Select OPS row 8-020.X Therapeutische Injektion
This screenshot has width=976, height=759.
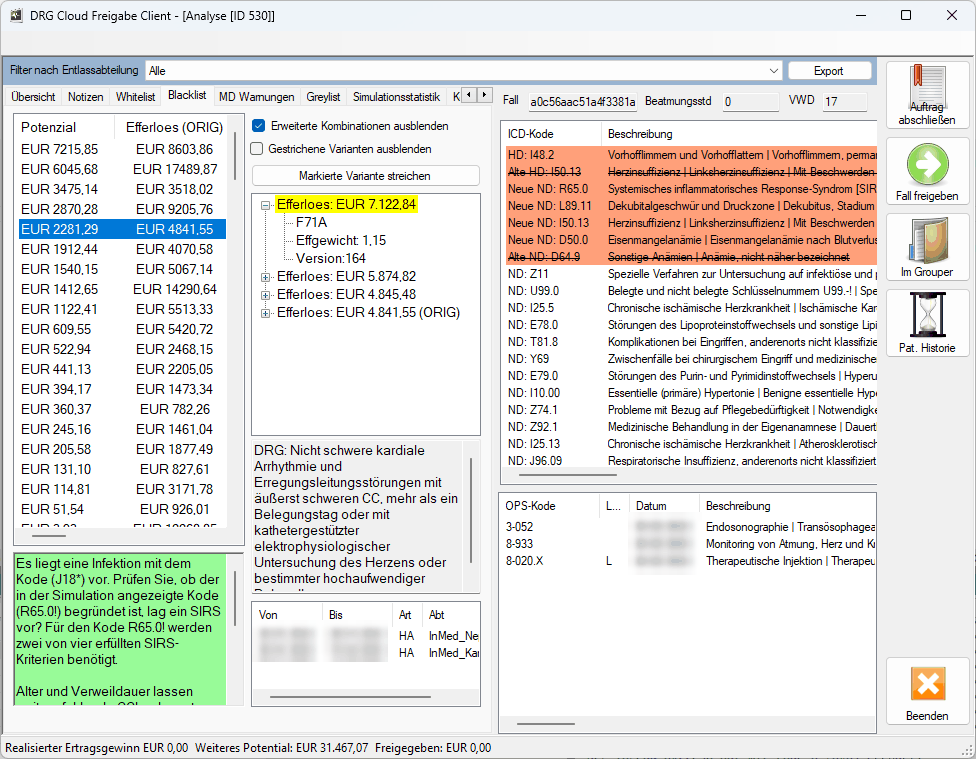tap(688, 561)
